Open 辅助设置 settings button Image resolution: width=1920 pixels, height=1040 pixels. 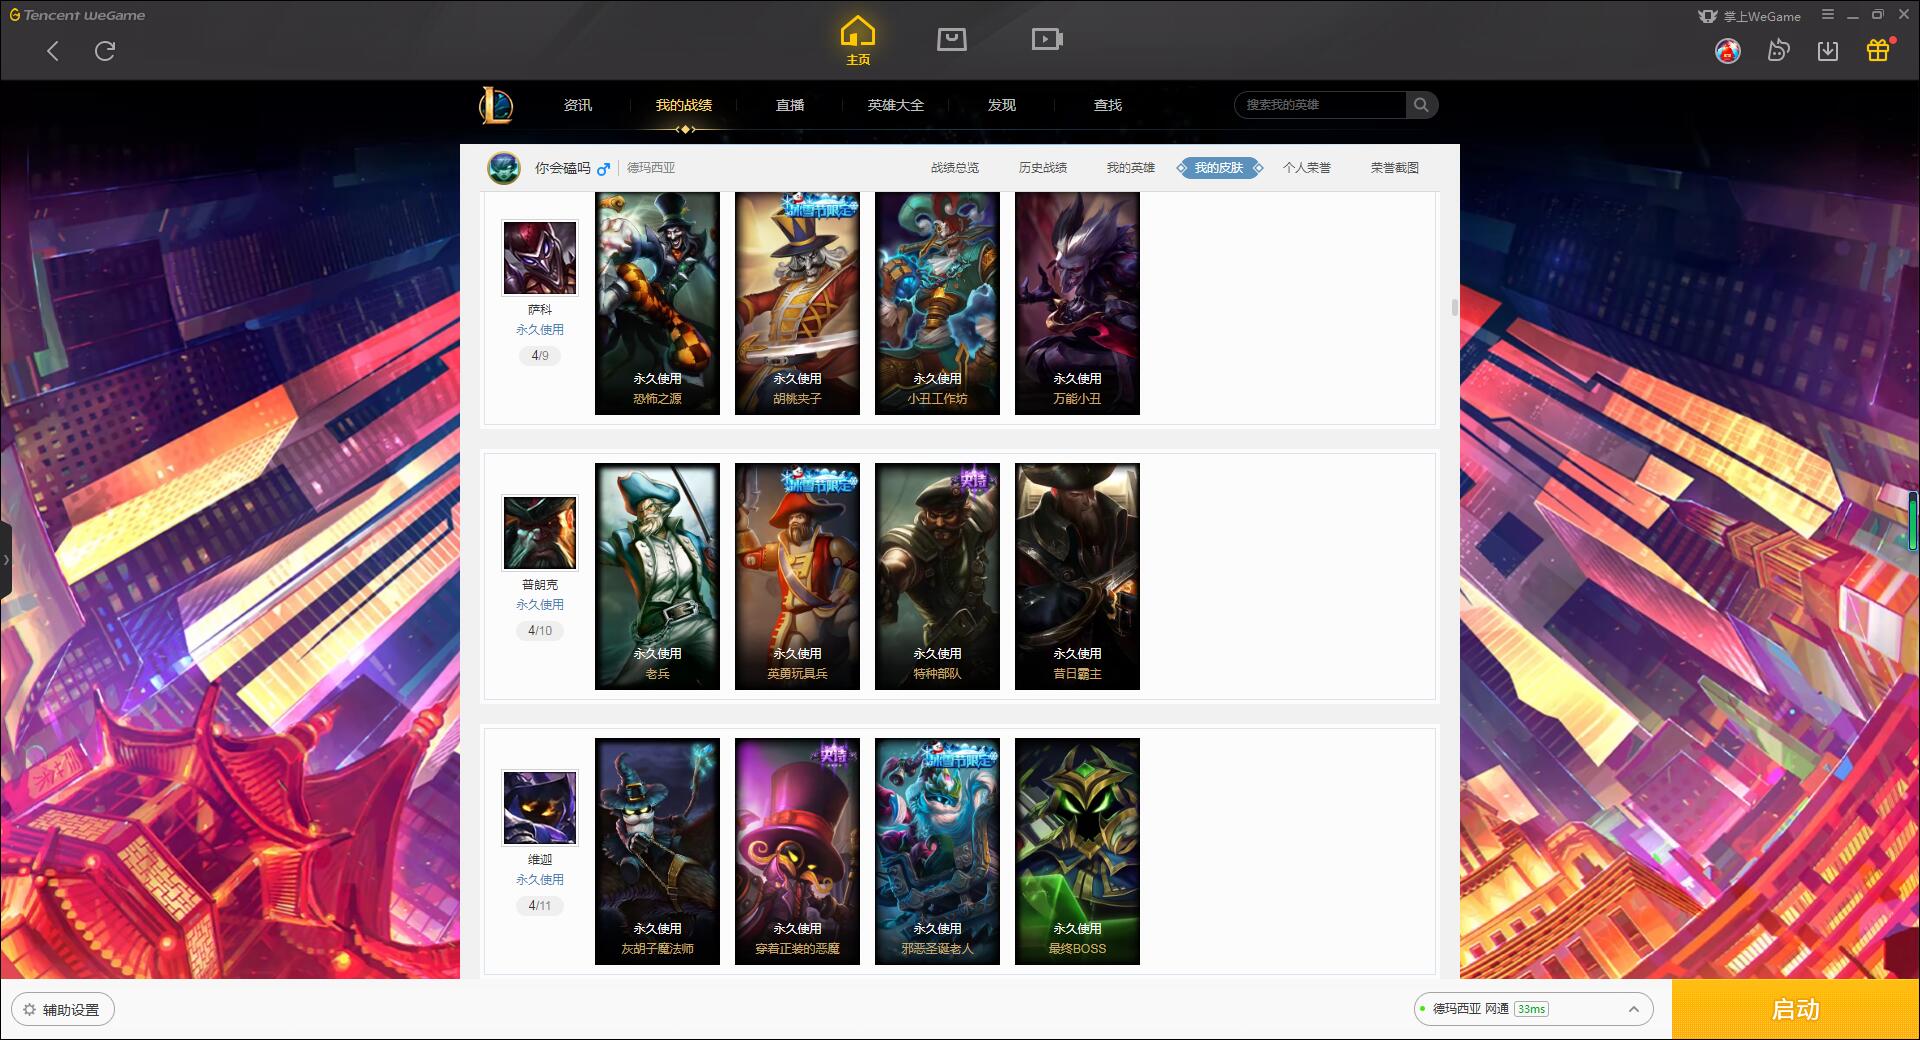(x=62, y=1010)
